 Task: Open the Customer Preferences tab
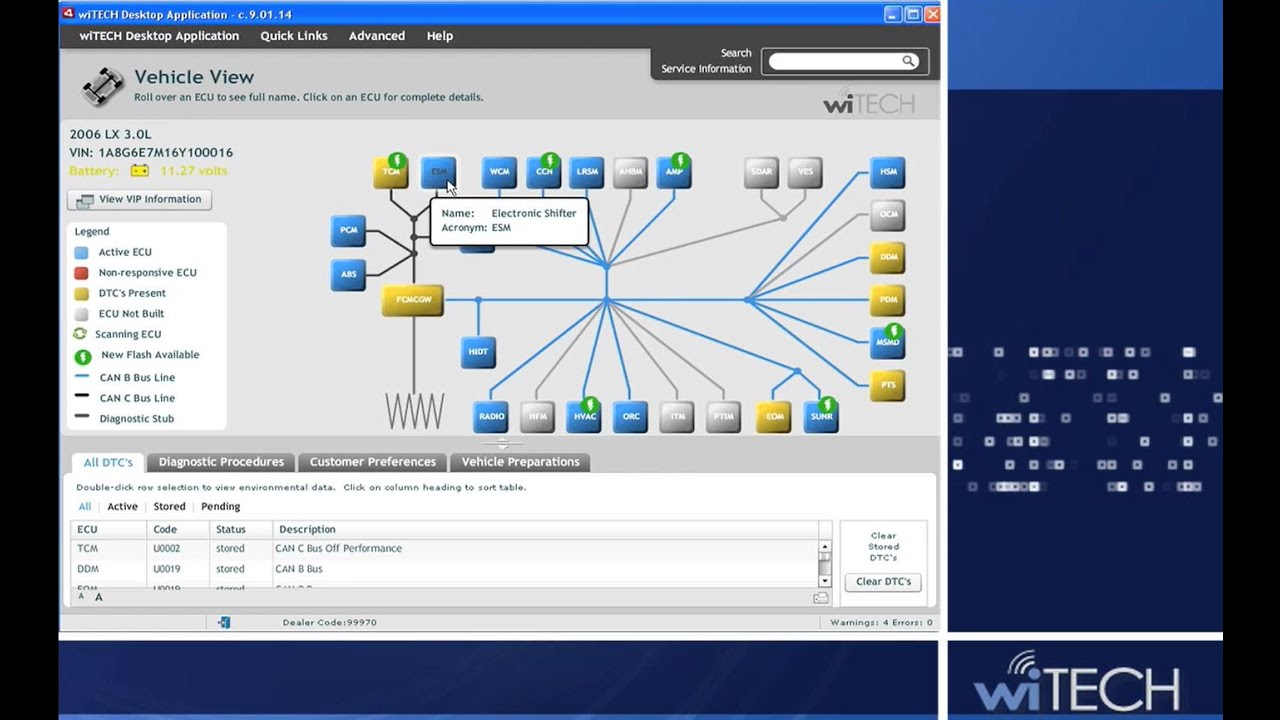tap(373, 462)
